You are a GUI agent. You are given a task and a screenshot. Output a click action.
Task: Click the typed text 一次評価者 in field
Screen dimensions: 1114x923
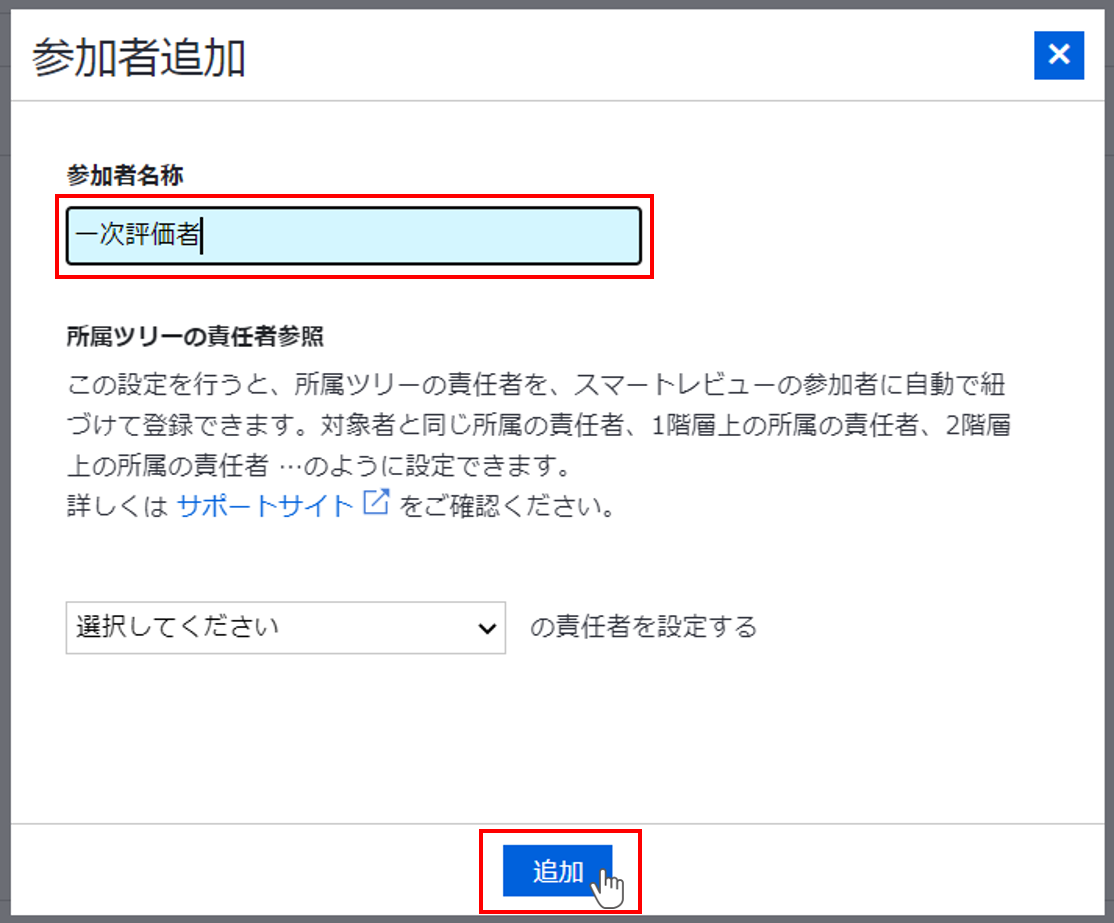[x=138, y=236]
